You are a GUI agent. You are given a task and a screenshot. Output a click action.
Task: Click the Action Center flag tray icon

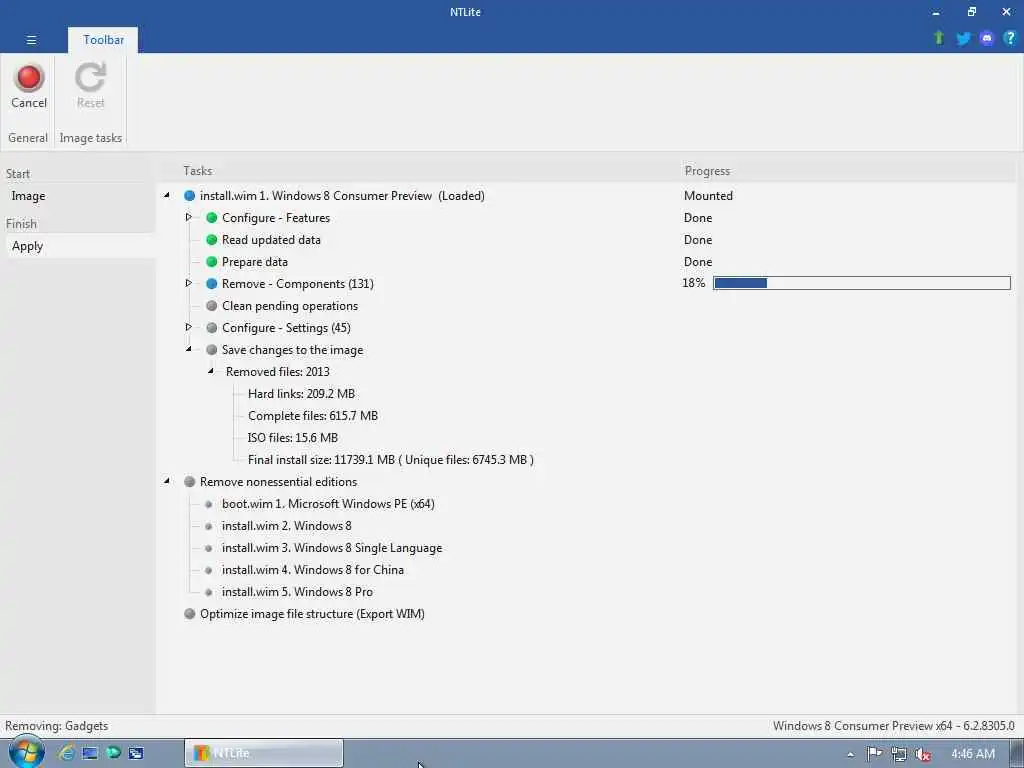[874, 754]
